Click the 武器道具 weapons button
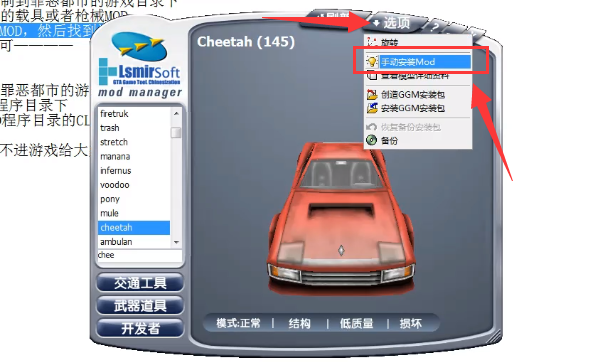Viewport: 590px width, 362px height. (140, 306)
